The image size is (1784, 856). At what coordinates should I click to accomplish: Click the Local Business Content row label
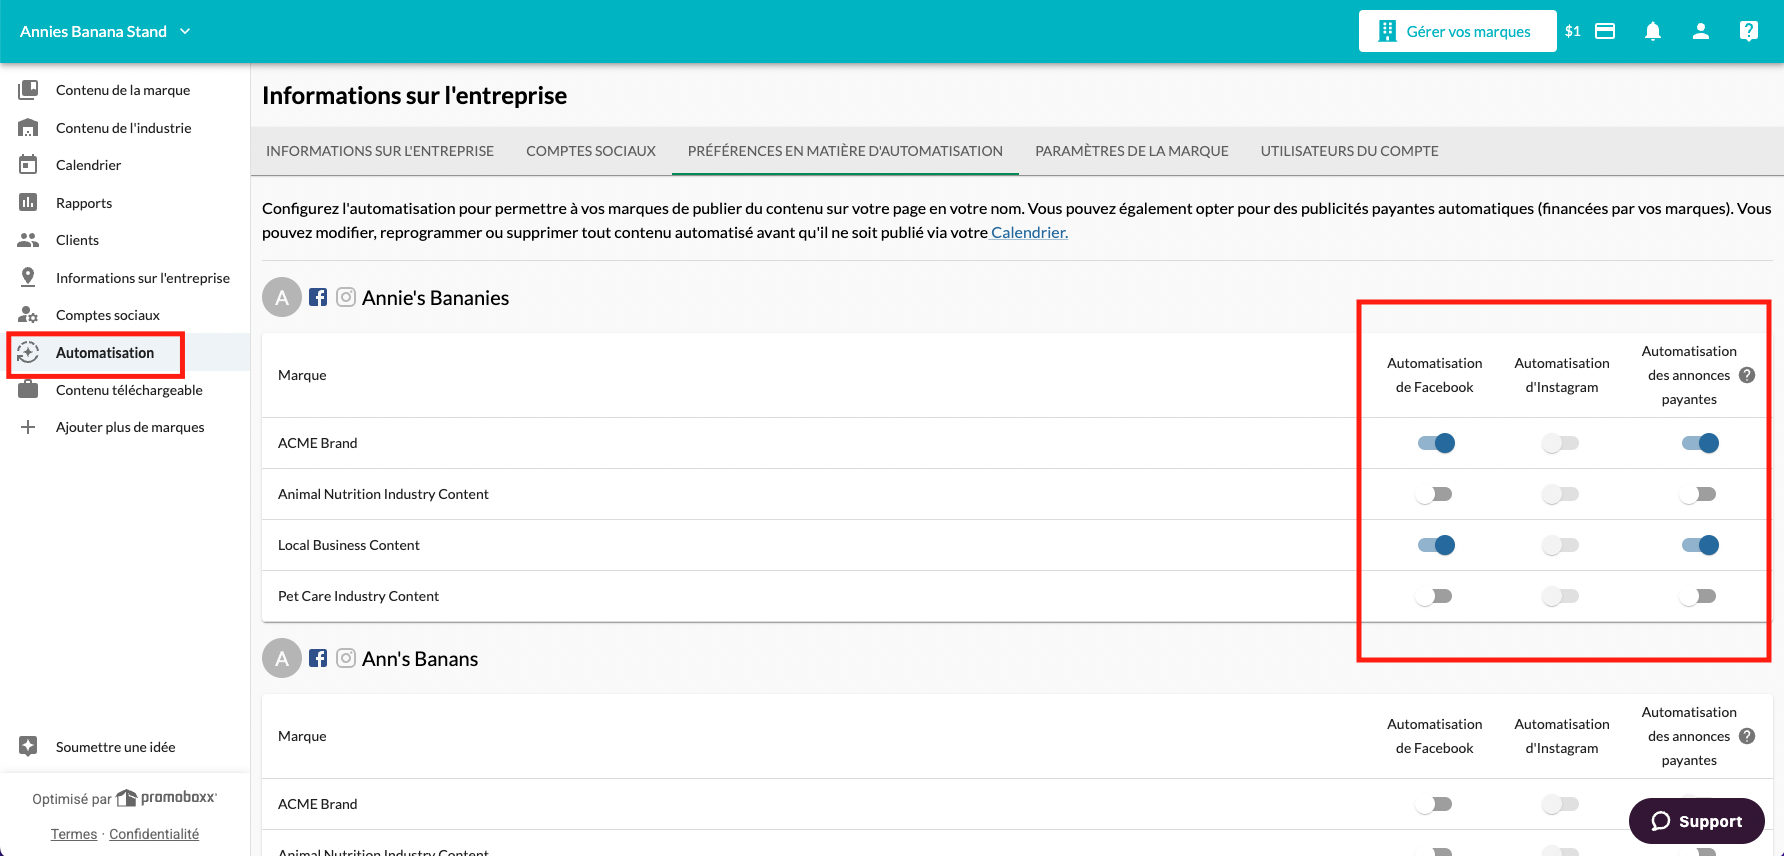349,545
